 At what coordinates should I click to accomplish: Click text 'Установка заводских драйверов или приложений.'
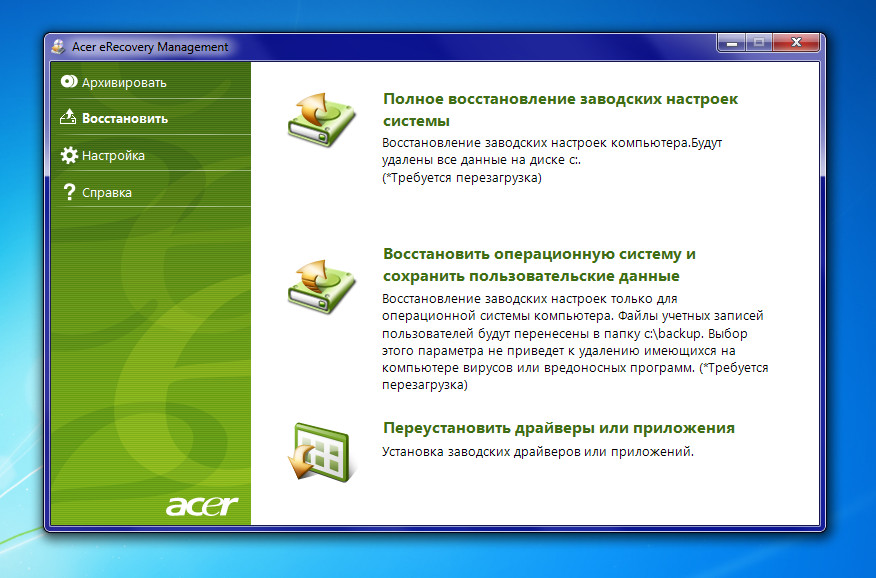pos(537,451)
